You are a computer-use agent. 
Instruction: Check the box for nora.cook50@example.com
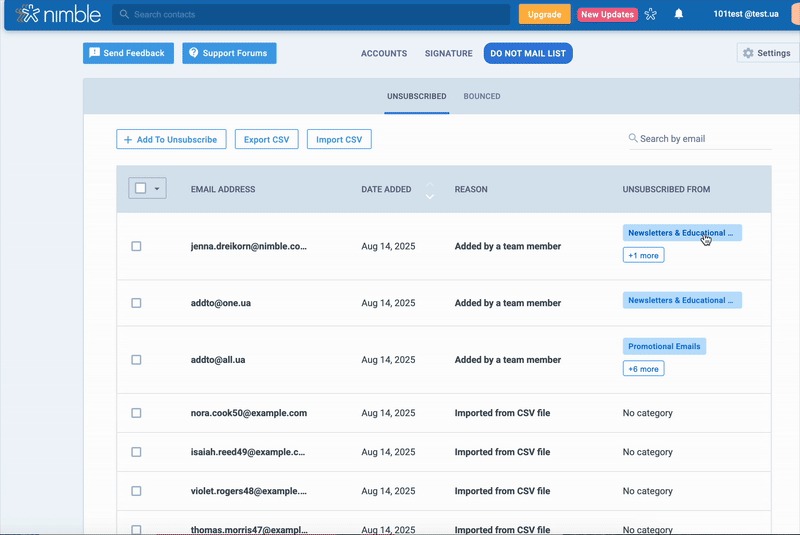pos(137,413)
